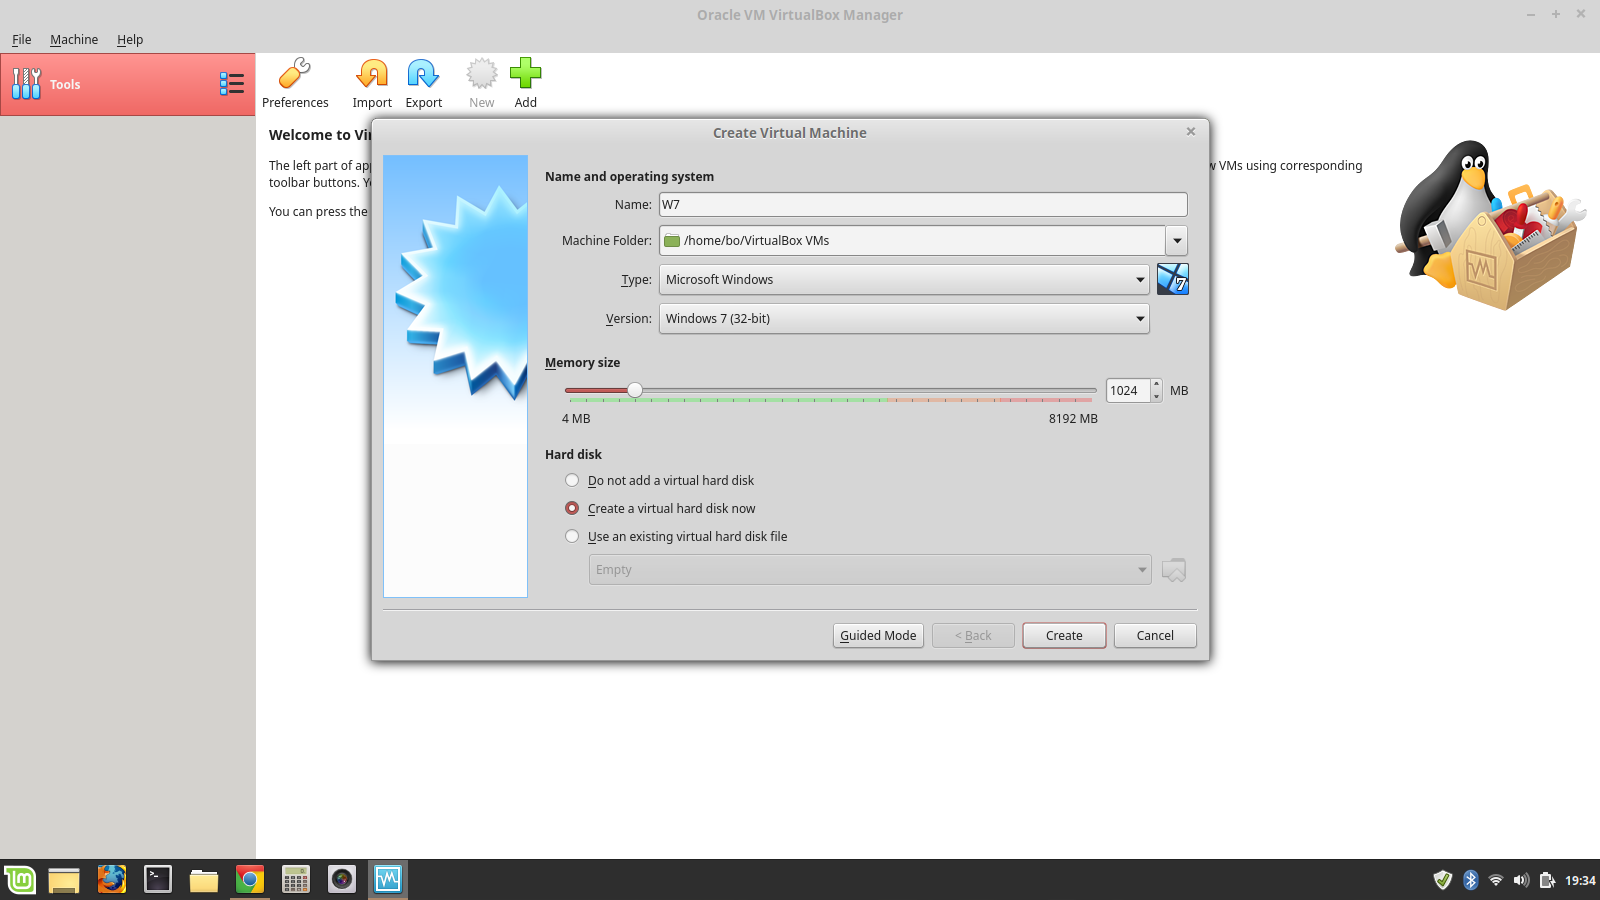1600x900 pixels.
Task: Switch to Guided Mode
Action: pos(878,636)
